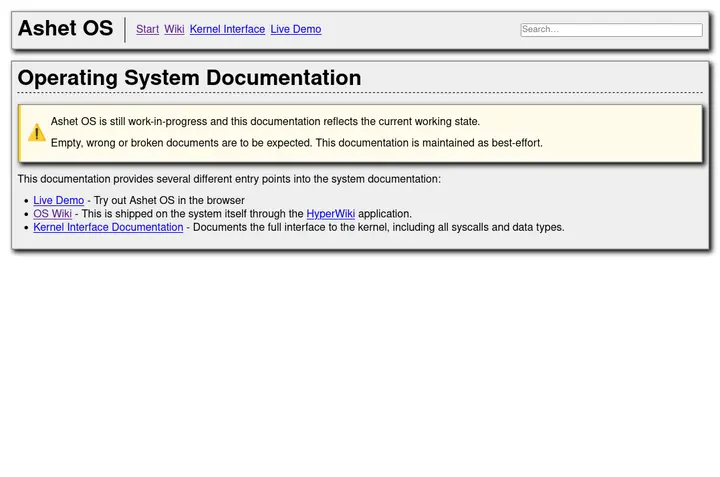Click the Operating System Documentation heading
Image resolution: width=720 pixels, height=477 pixels.
point(189,78)
